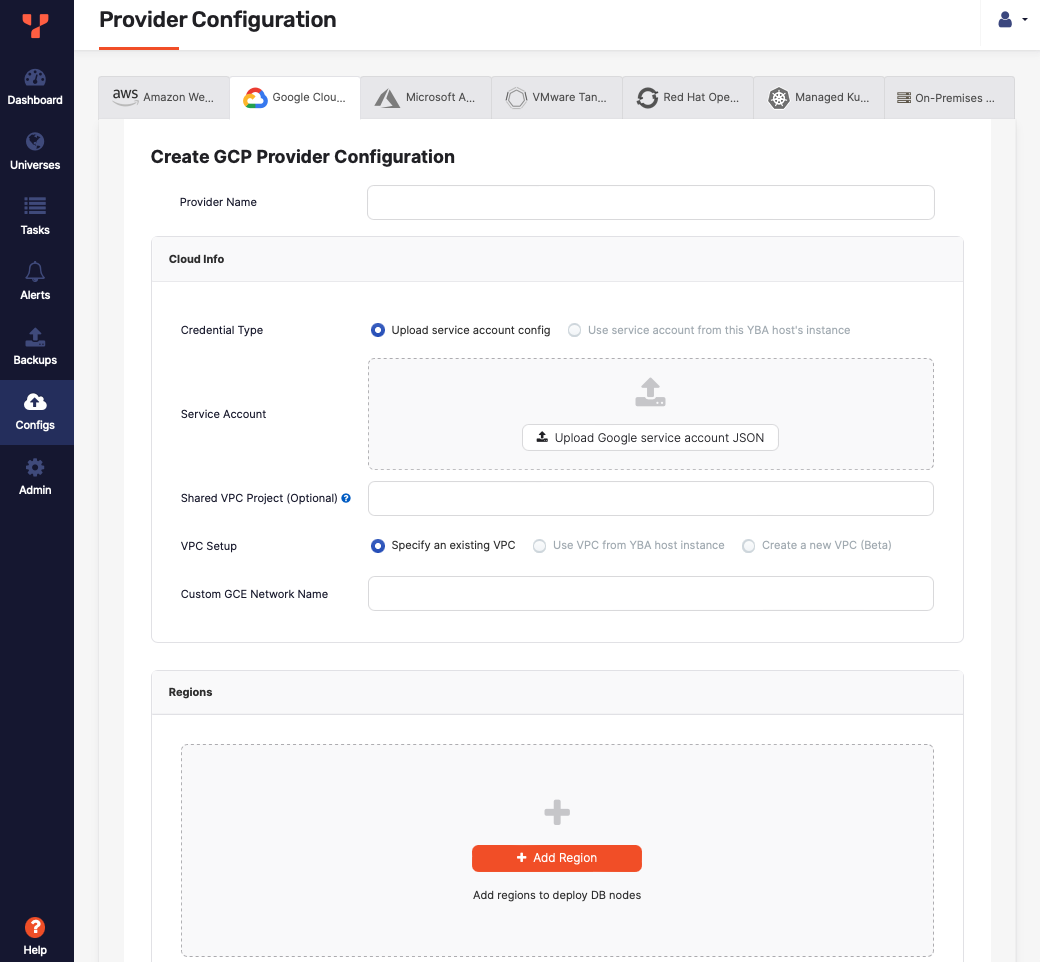Click Upload Google service account JSON
This screenshot has width=1040, height=962.
(650, 437)
